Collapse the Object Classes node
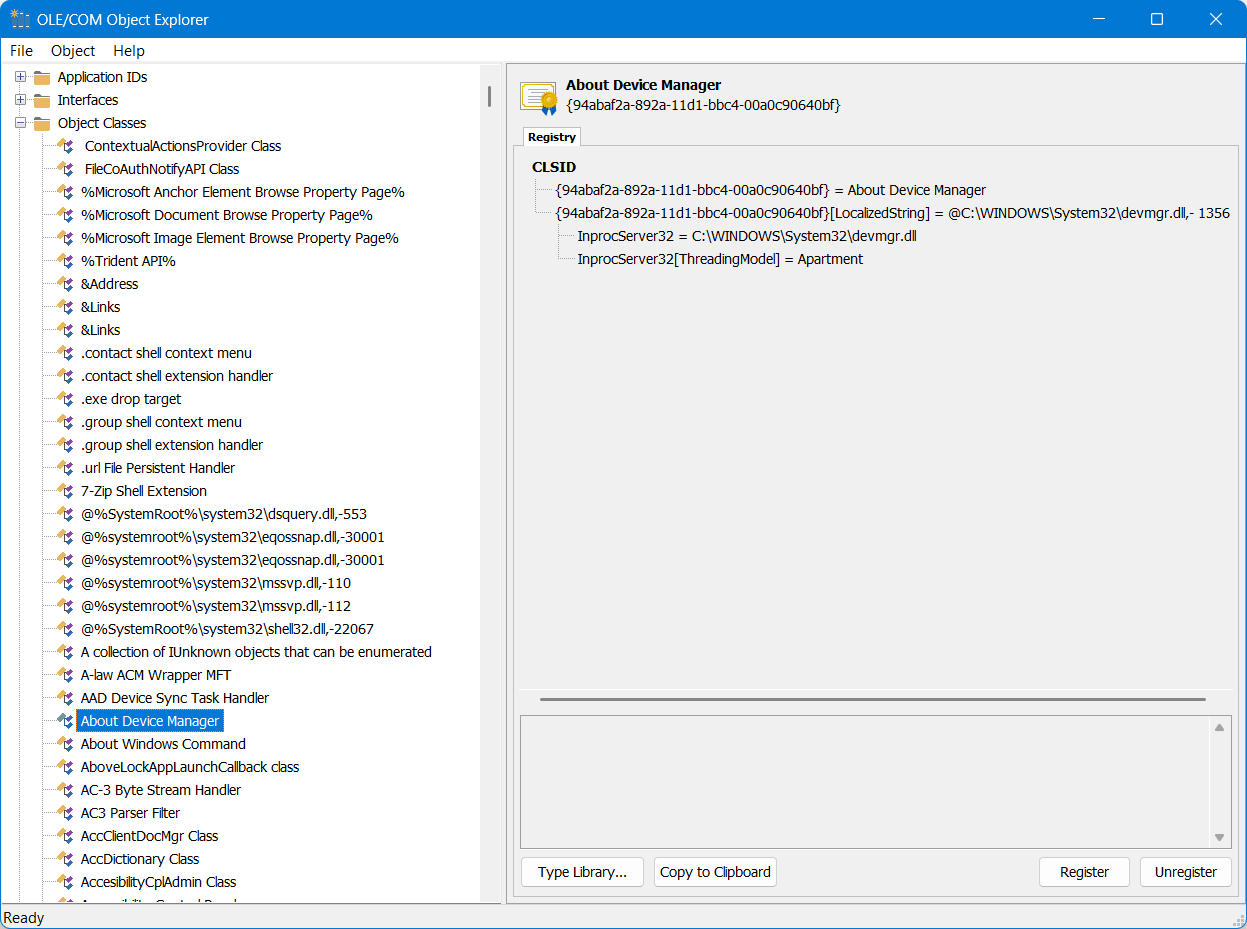Image resolution: width=1247 pixels, height=929 pixels. (20, 123)
